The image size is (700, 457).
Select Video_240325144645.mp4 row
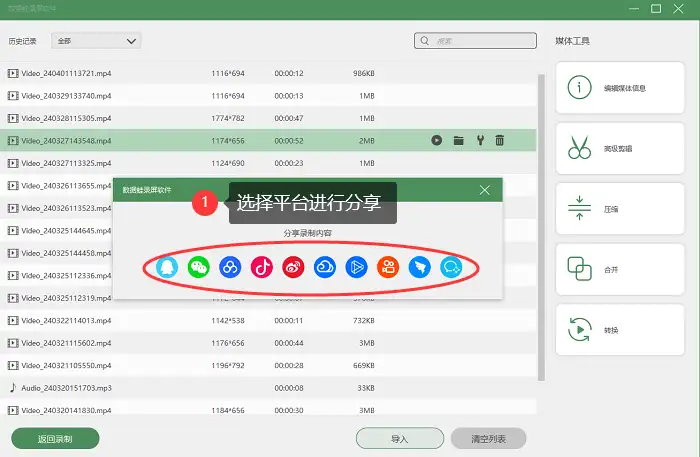point(56,231)
